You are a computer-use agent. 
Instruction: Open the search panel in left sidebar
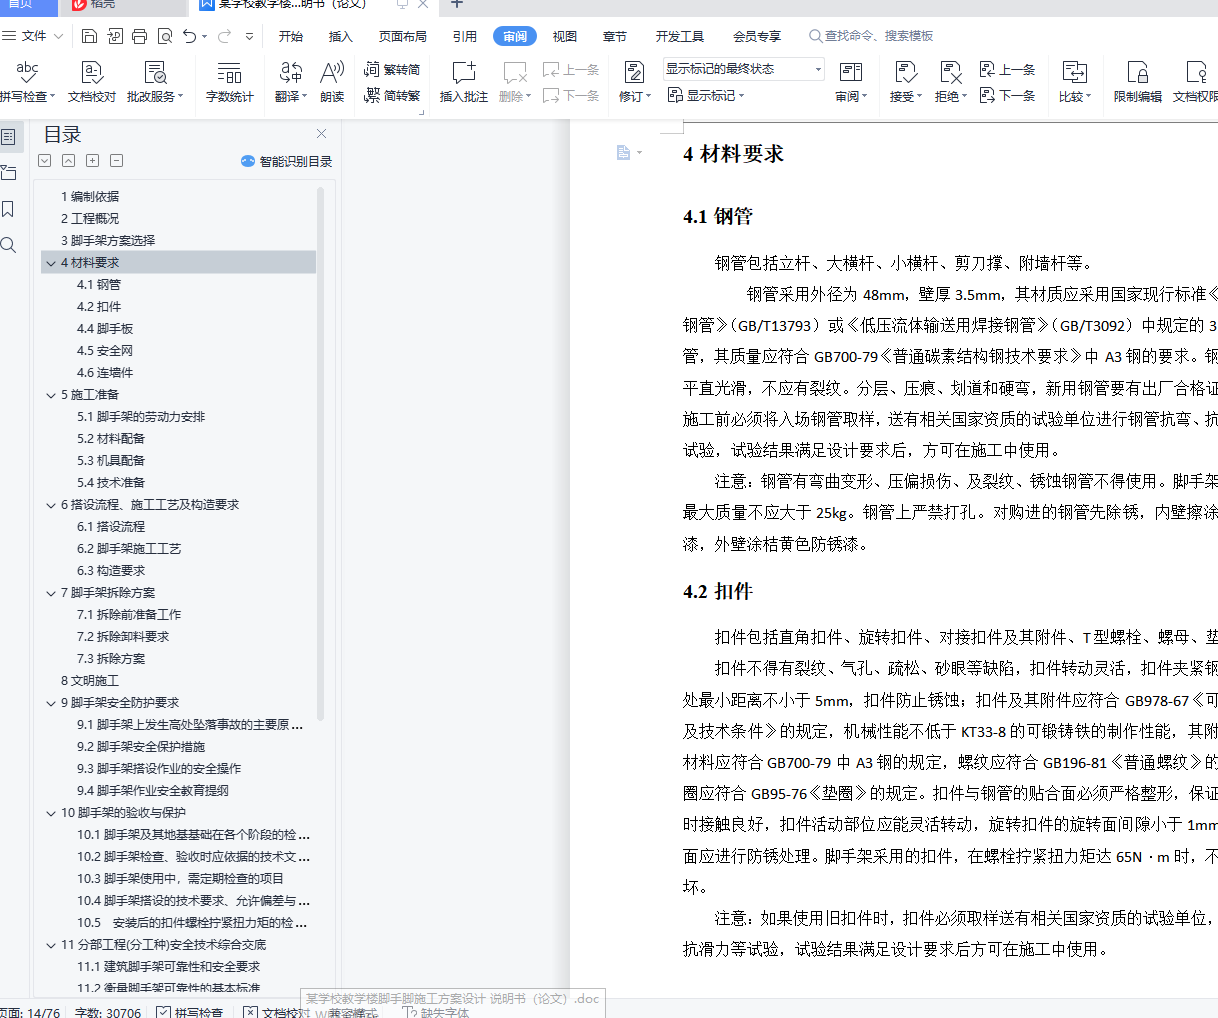[x=9, y=245]
